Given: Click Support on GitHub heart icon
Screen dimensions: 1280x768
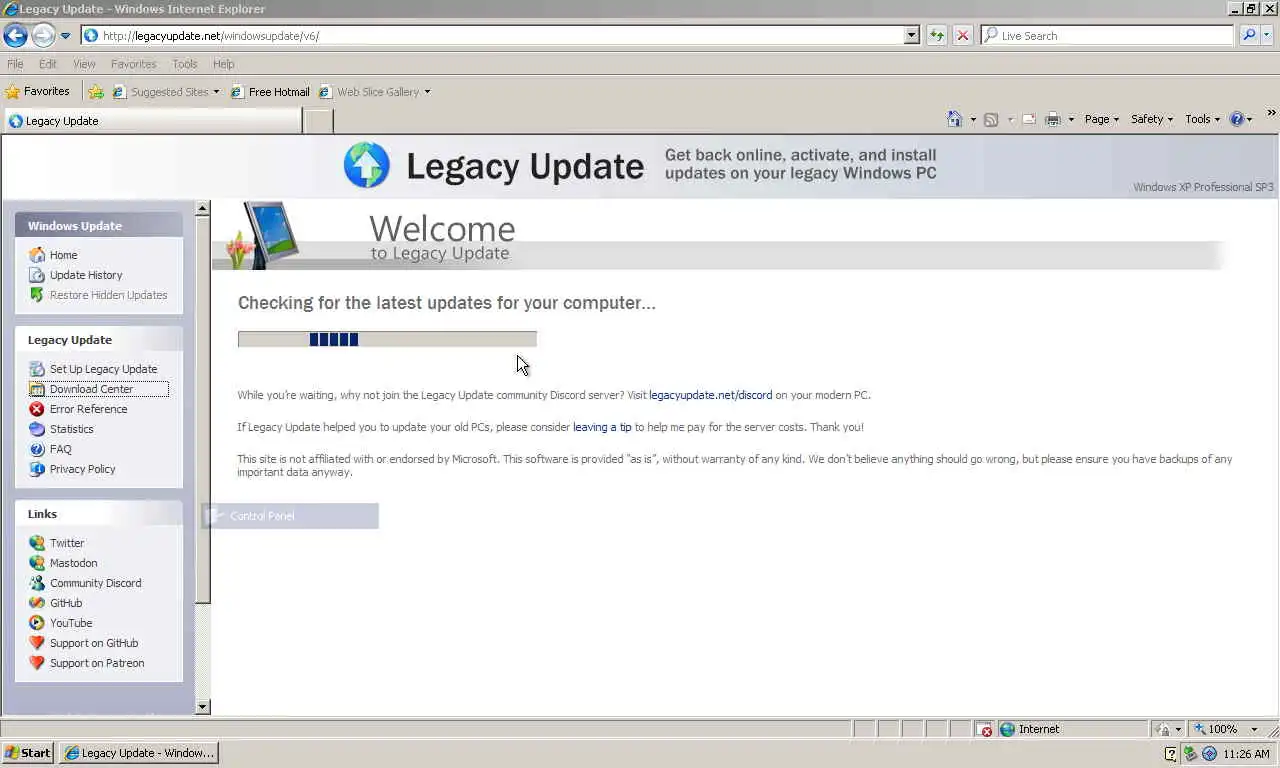Looking at the screenshot, I should click(x=37, y=643).
